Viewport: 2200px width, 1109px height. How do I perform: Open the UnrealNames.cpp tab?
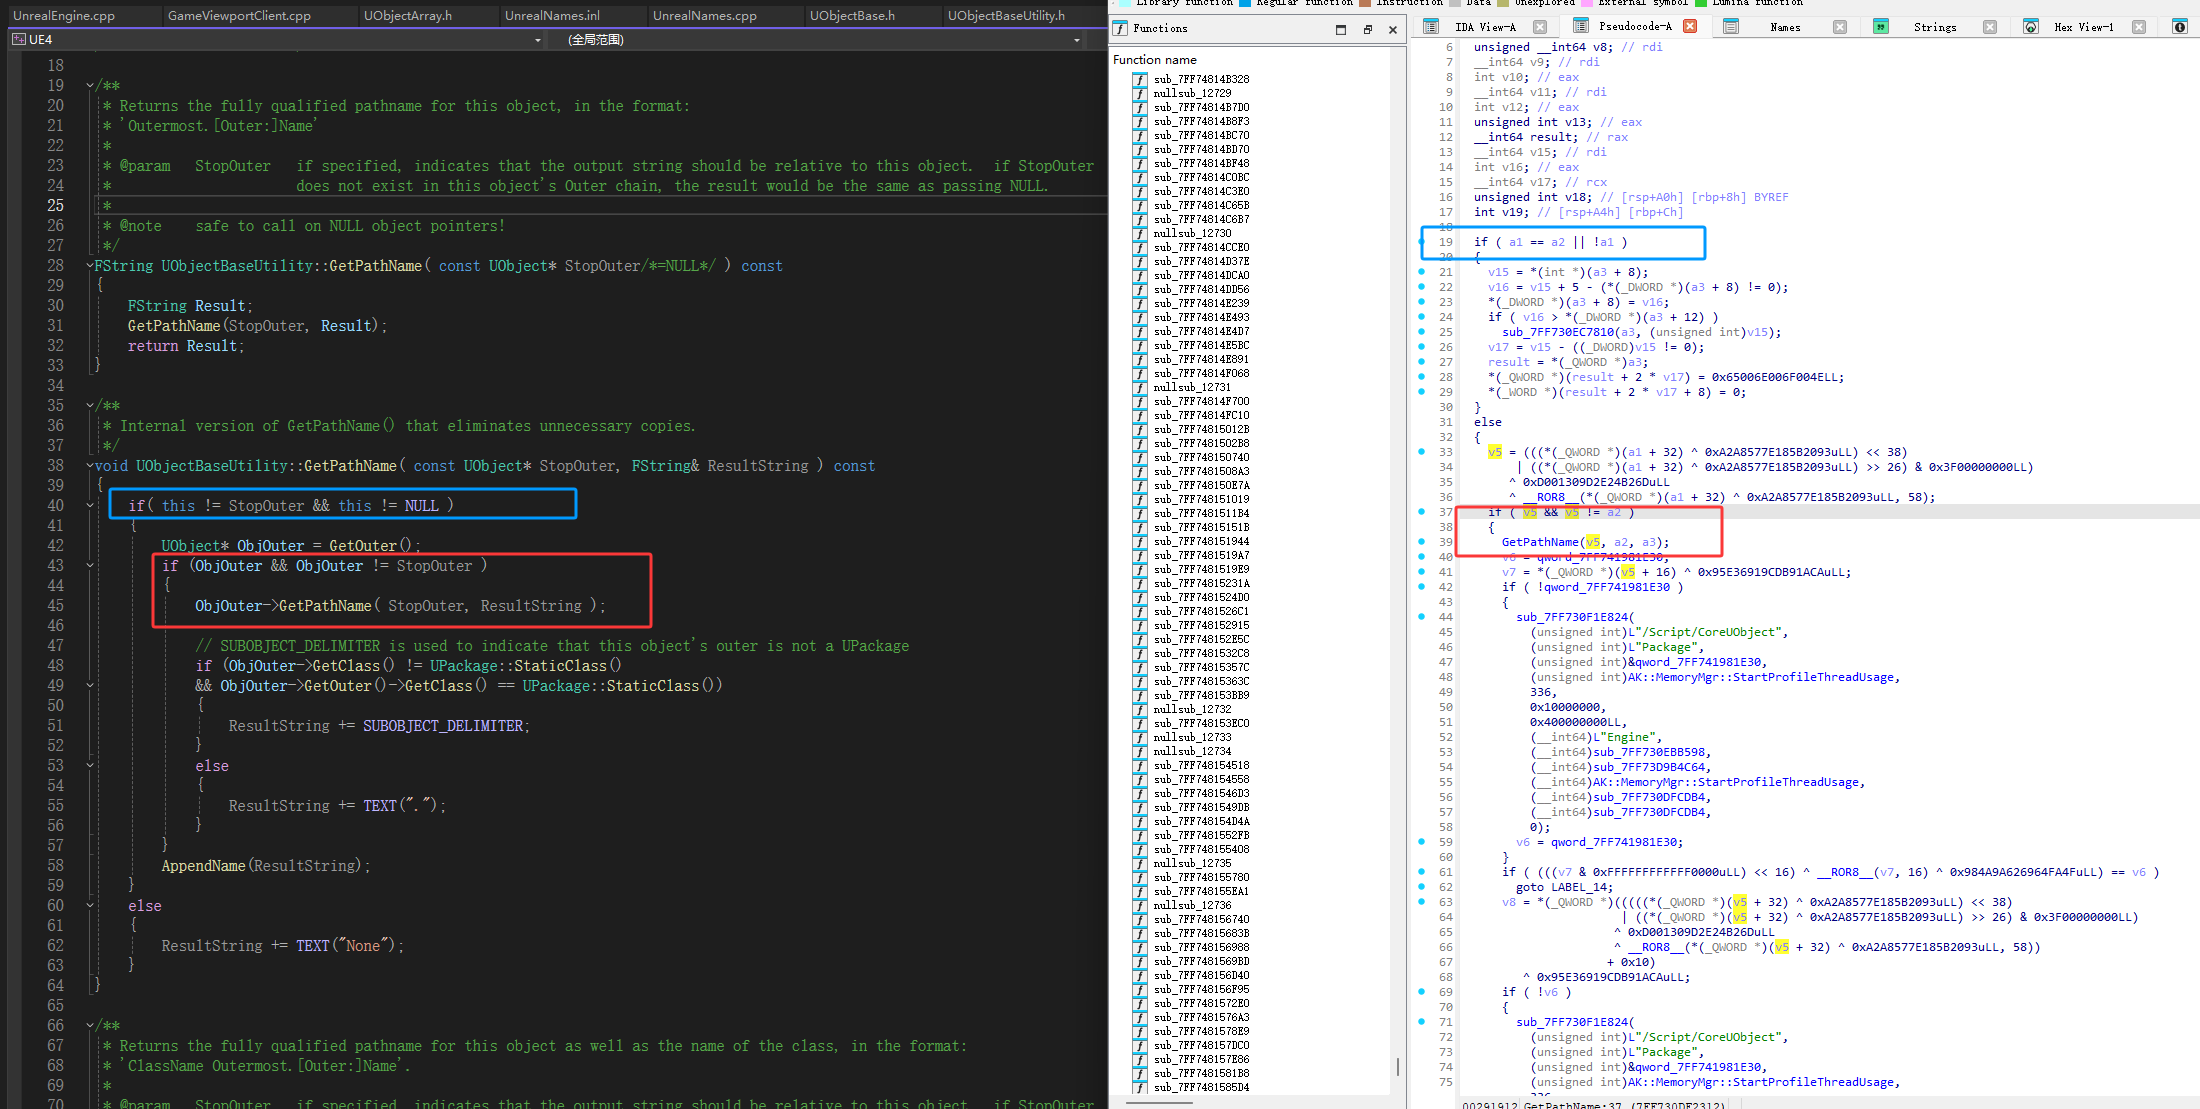pyautogui.click(x=704, y=15)
